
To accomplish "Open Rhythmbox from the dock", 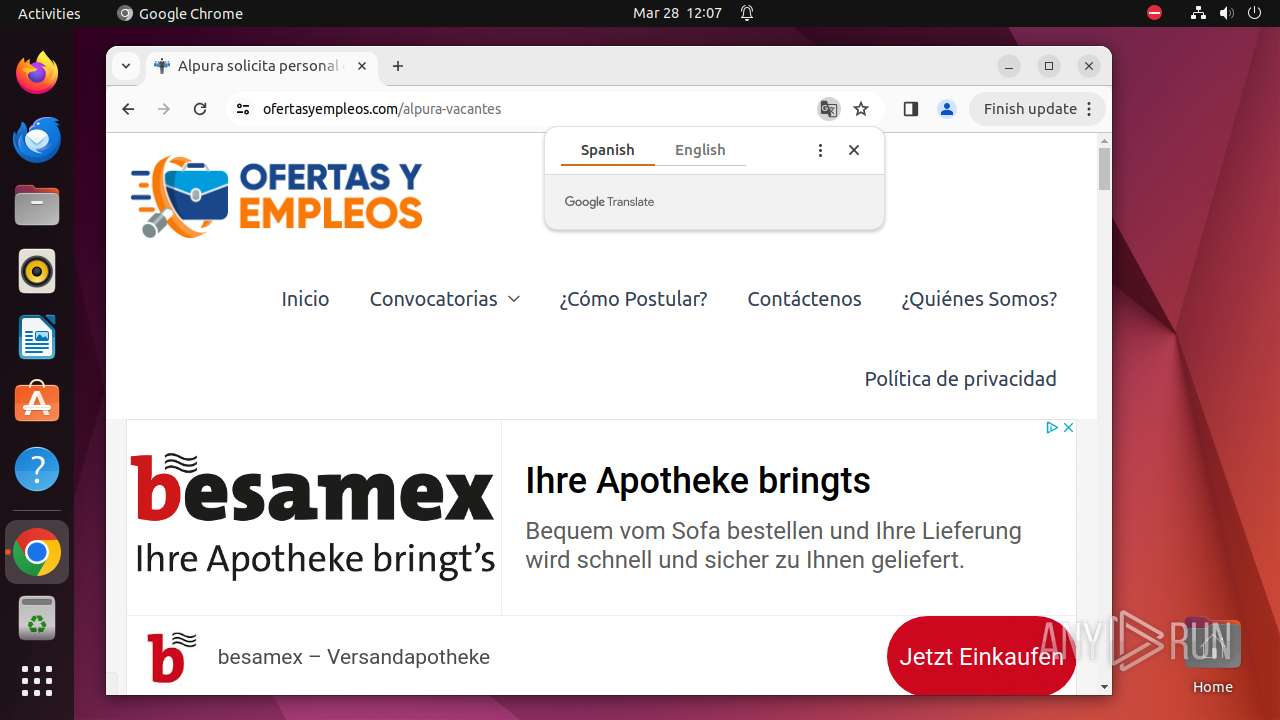I will click(x=37, y=271).
